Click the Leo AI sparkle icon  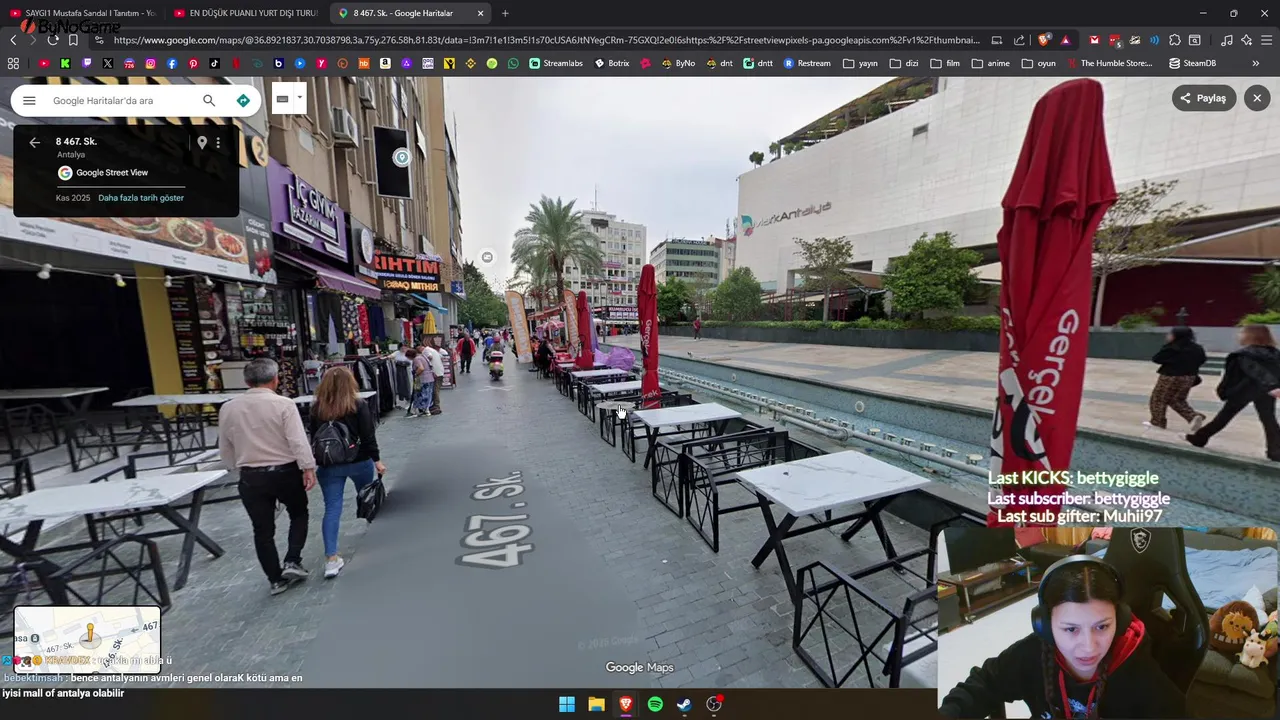pyautogui.click(x=1247, y=40)
